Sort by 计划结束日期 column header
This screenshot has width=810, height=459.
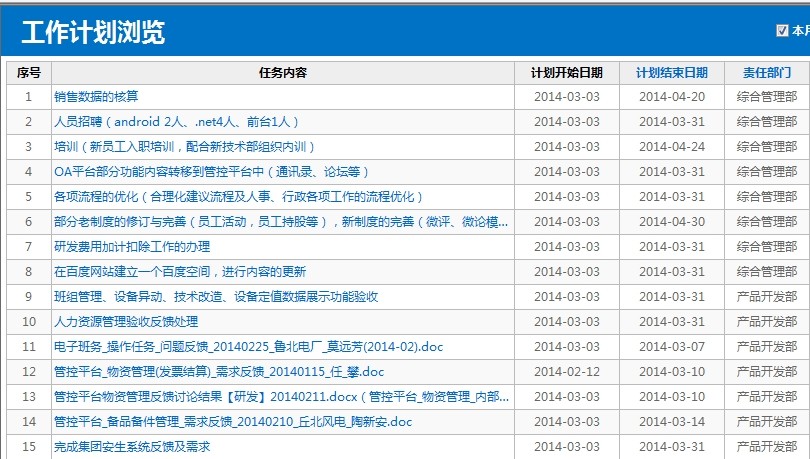point(671,73)
